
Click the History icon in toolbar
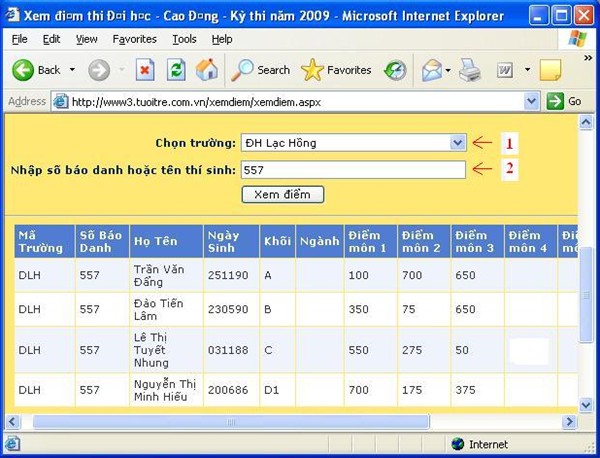click(396, 70)
